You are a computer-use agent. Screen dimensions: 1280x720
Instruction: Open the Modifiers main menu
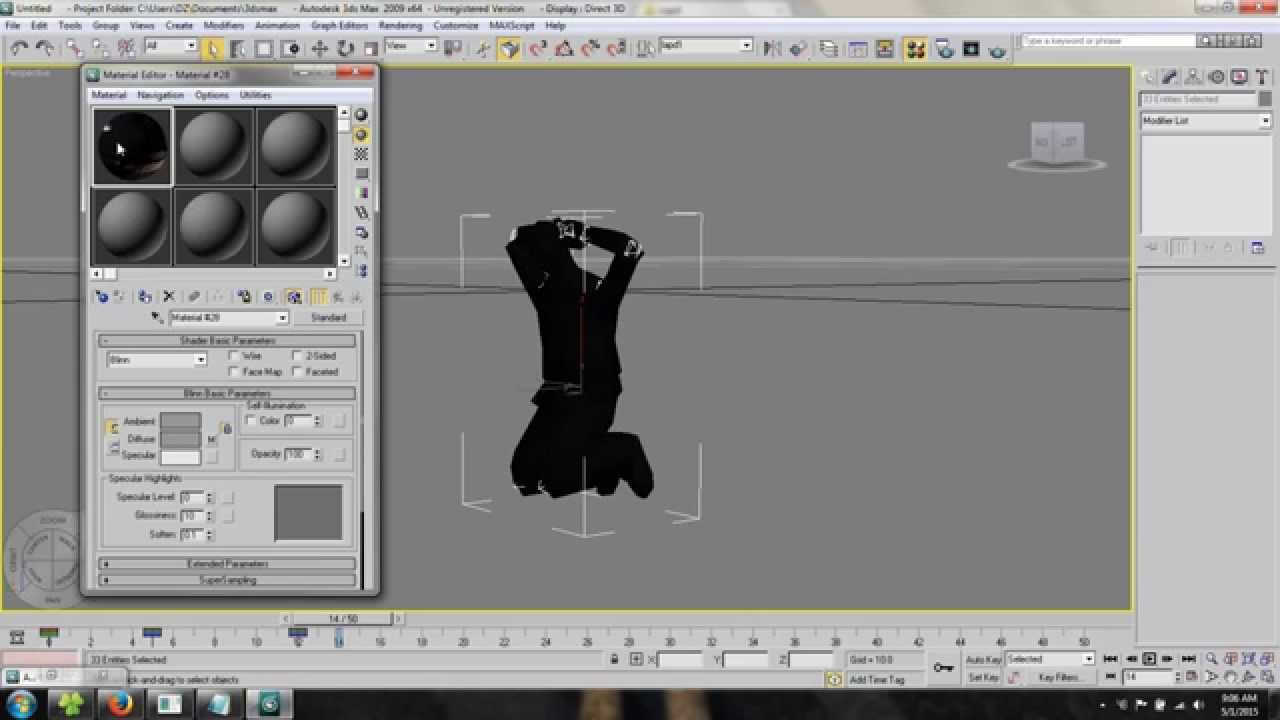pos(223,25)
